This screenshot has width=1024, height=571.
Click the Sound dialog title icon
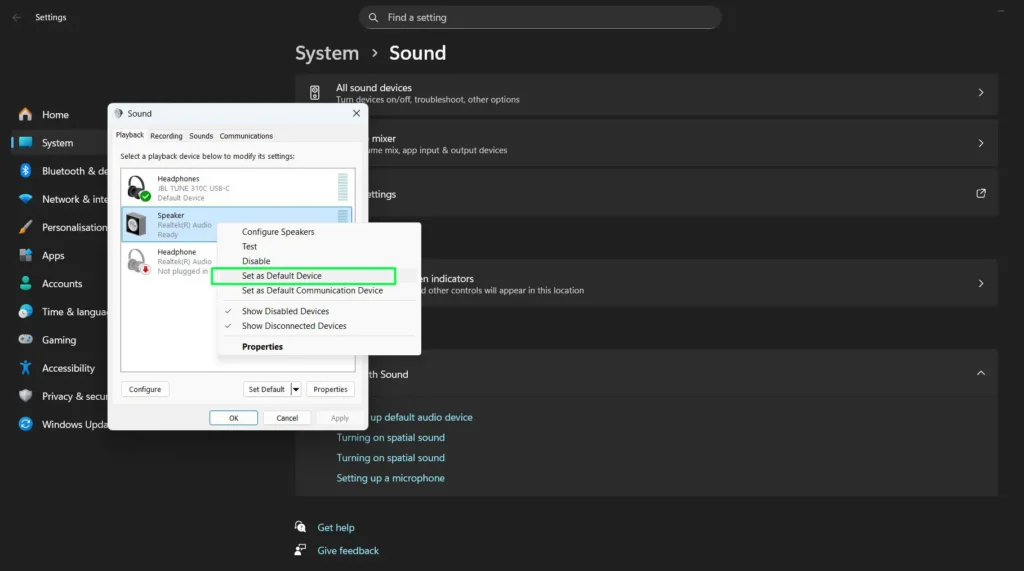[x=118, y=113]
